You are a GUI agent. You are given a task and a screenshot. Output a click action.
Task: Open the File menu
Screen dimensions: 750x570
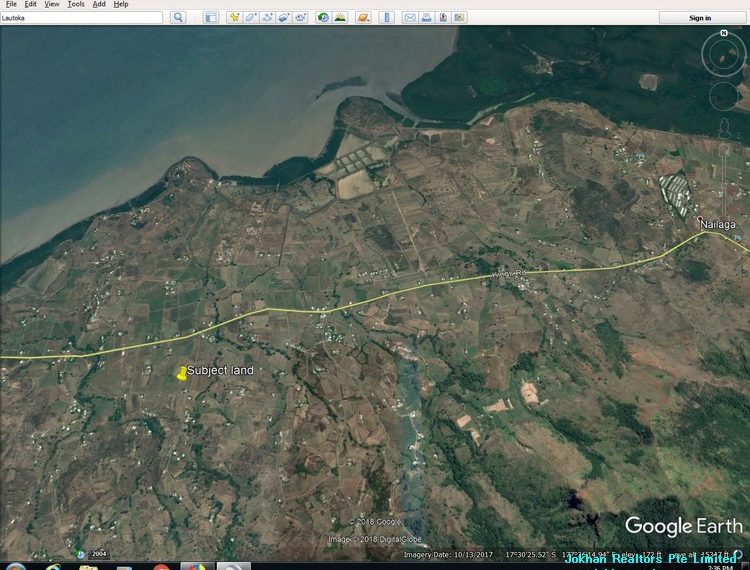tap(11, 4)
